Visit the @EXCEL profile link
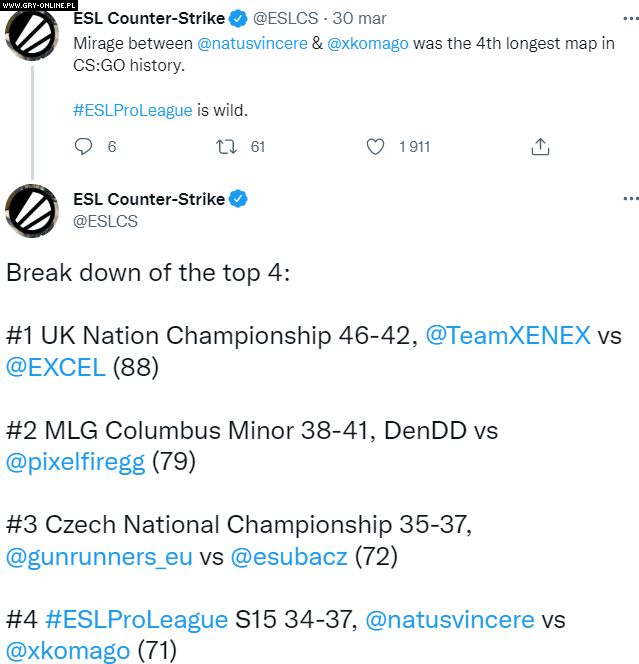This screenshot has height=664, width=639. pyautogui.click(x=56, y=367)
